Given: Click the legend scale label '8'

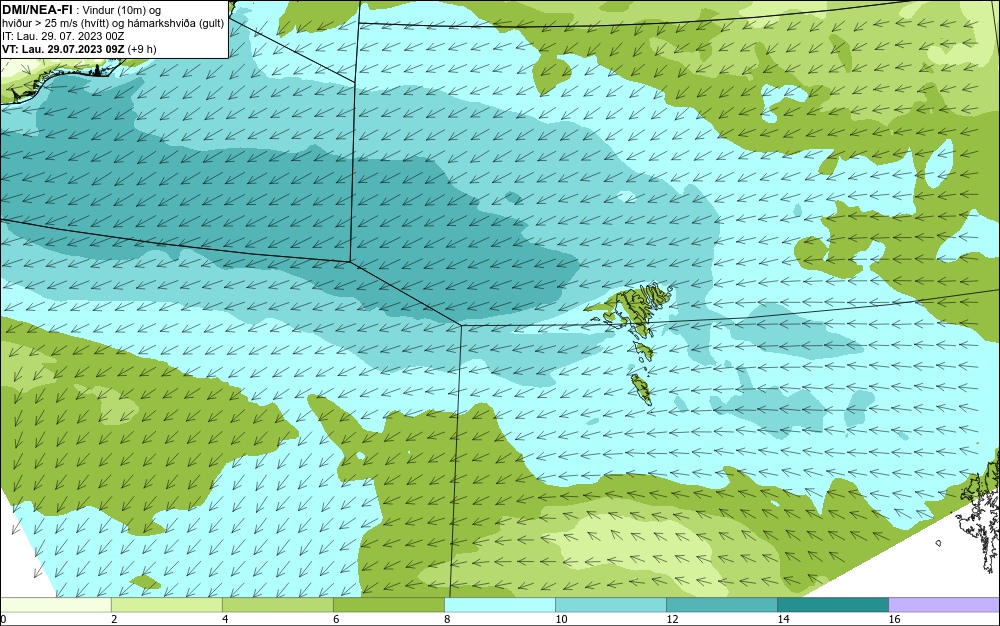Looking at the screenshot, I should 447,619.
